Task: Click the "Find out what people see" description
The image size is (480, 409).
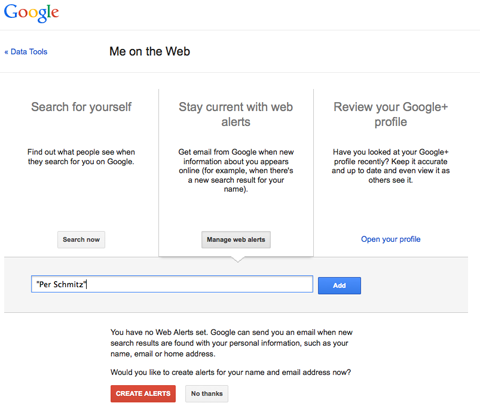Action: coord(81,157)
